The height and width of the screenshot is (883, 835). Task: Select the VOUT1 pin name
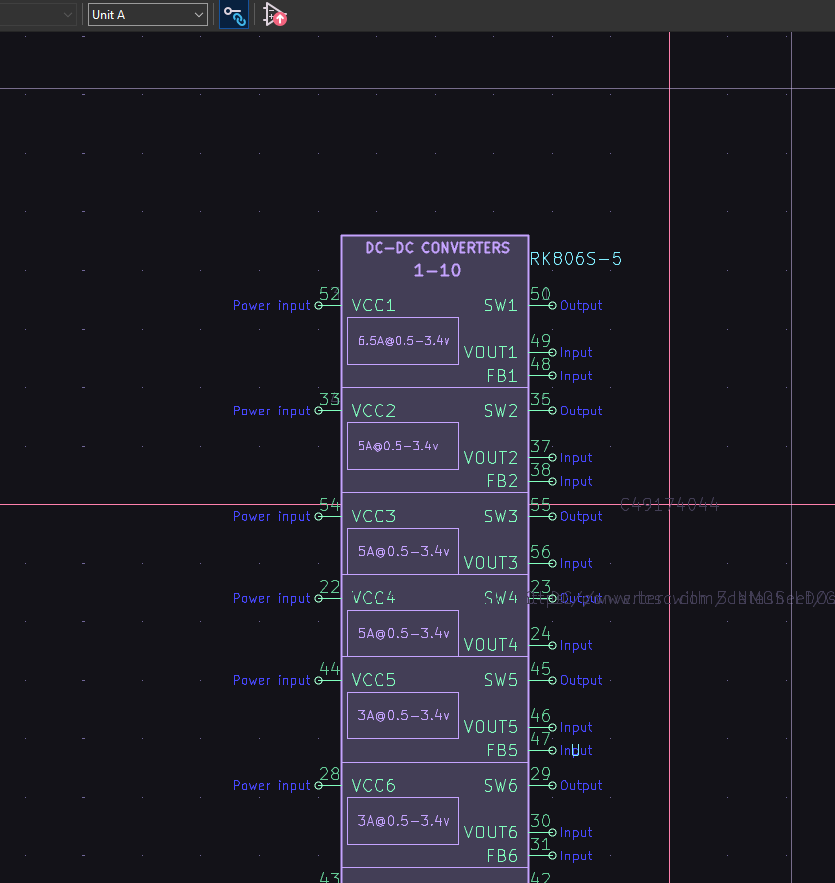click(490, 353)
